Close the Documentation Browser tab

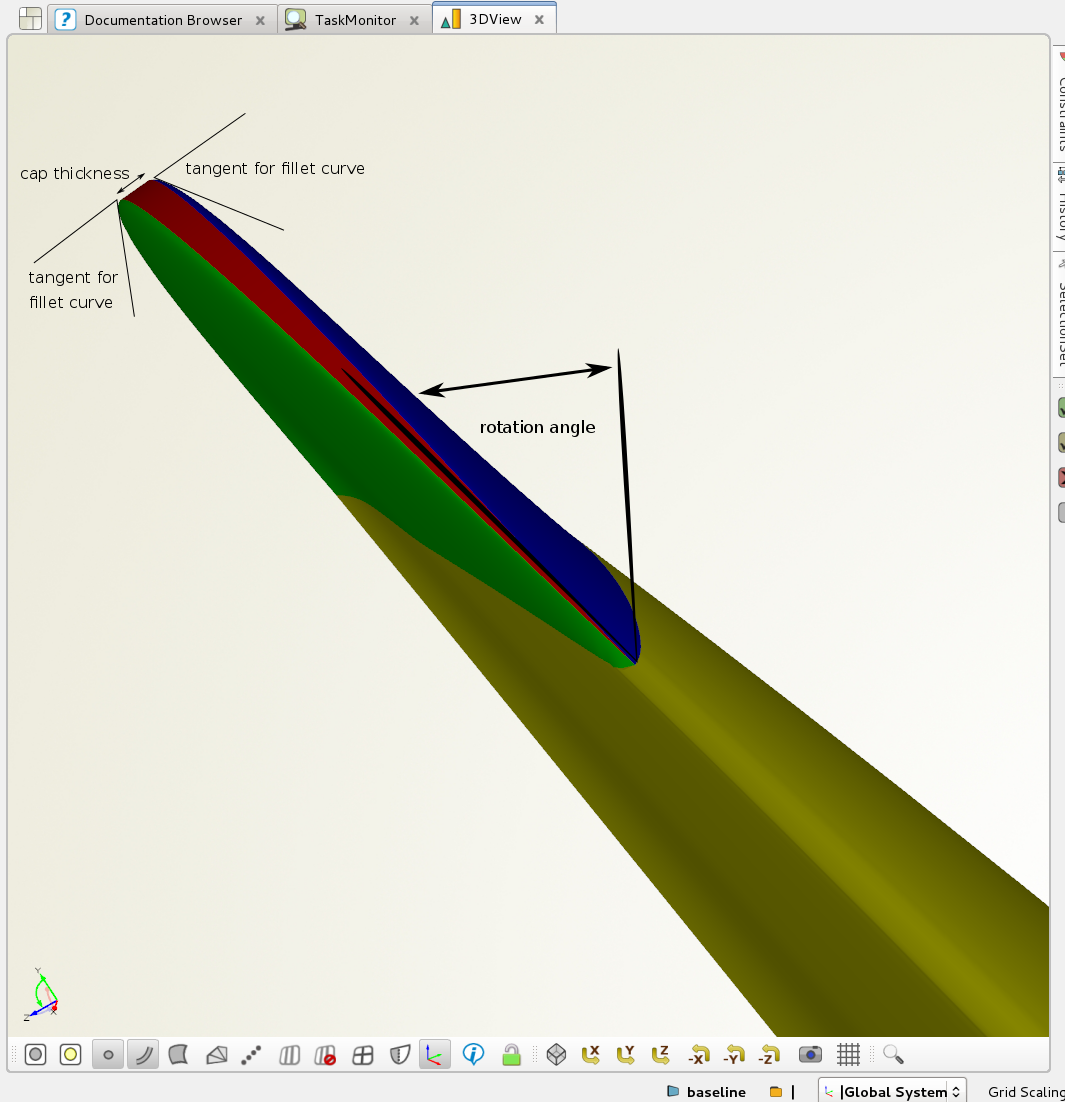click(x=260, y=20)
